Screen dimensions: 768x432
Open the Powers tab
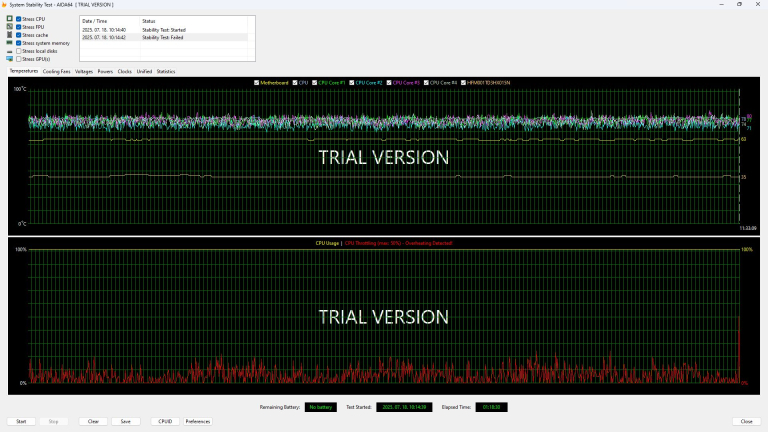[x=105, y=72]
